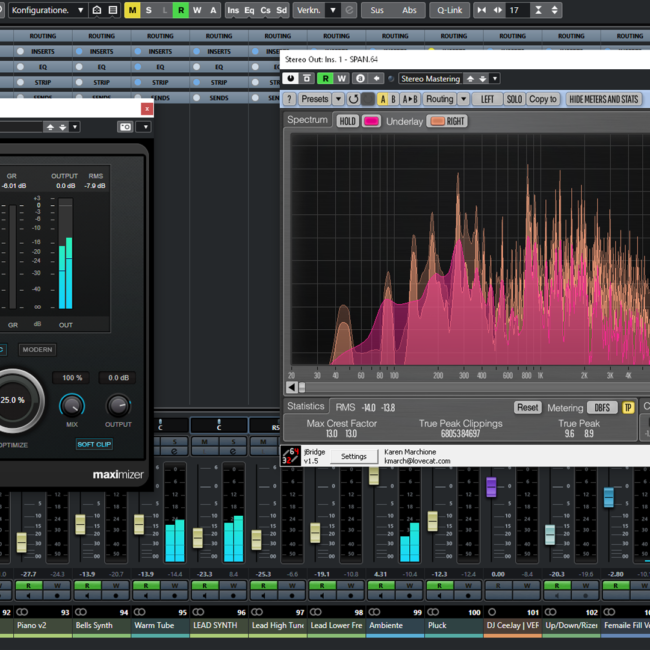The image size is (650, 650).
Task: Toggle Read automation on Piano v2 channel
Action: tap(29, 585)
